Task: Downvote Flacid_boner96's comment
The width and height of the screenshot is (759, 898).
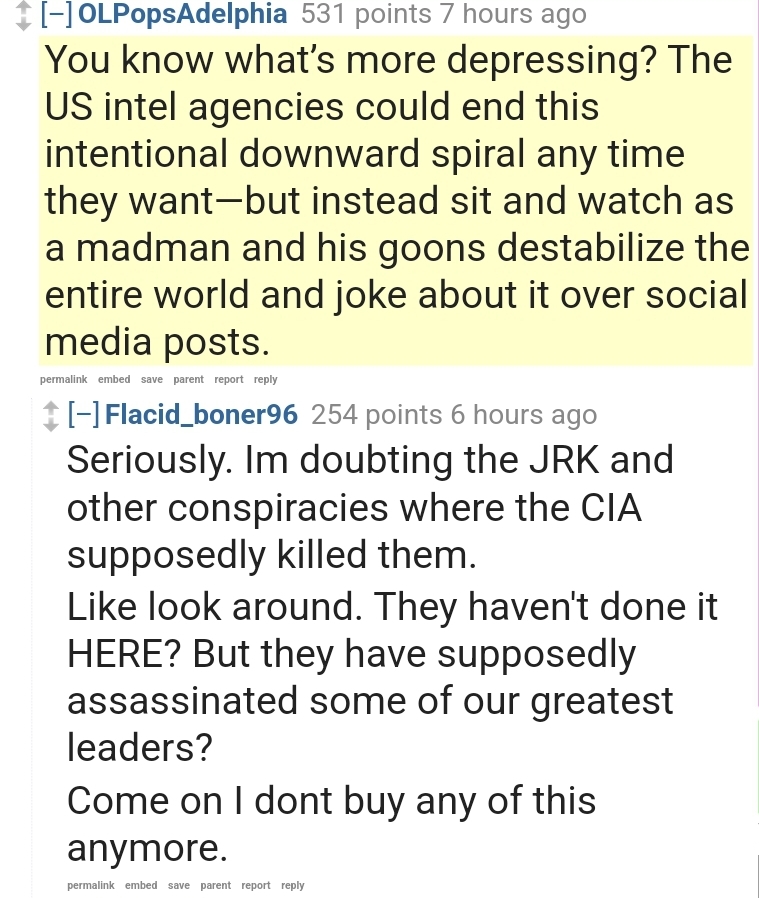Action: pos(51,424)
